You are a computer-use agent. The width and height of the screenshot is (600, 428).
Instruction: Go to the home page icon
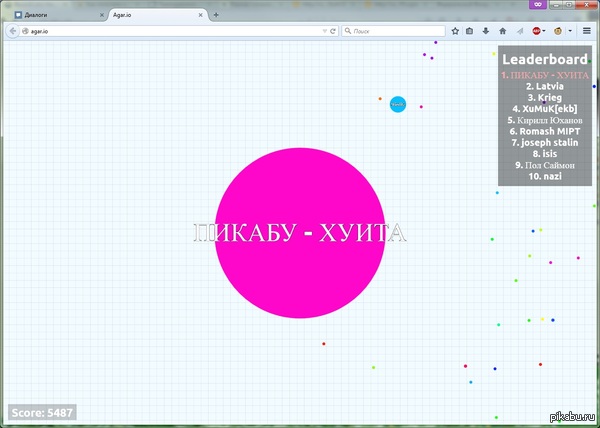(x=502, y=31)
